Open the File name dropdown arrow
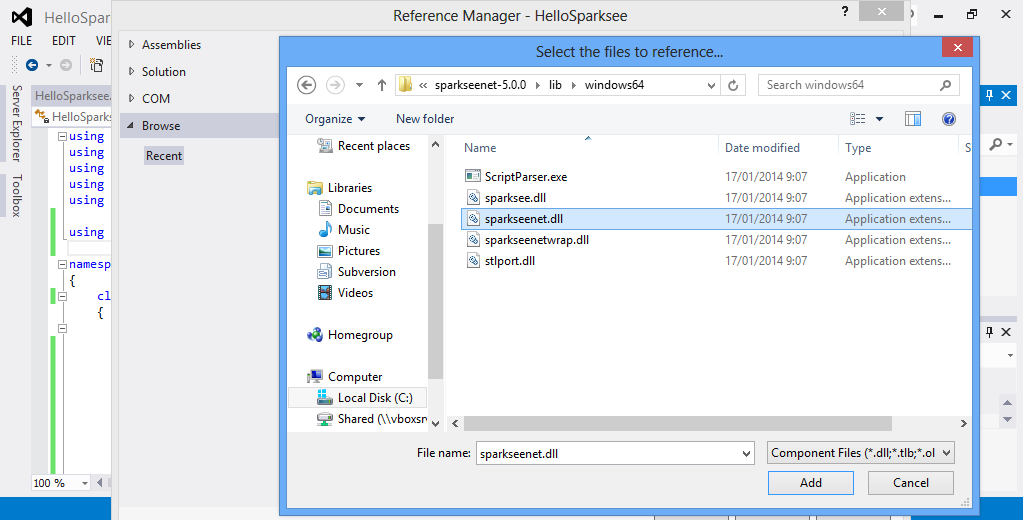The width and height of the screenshot is (1023, 520). [x=747, y=453]
